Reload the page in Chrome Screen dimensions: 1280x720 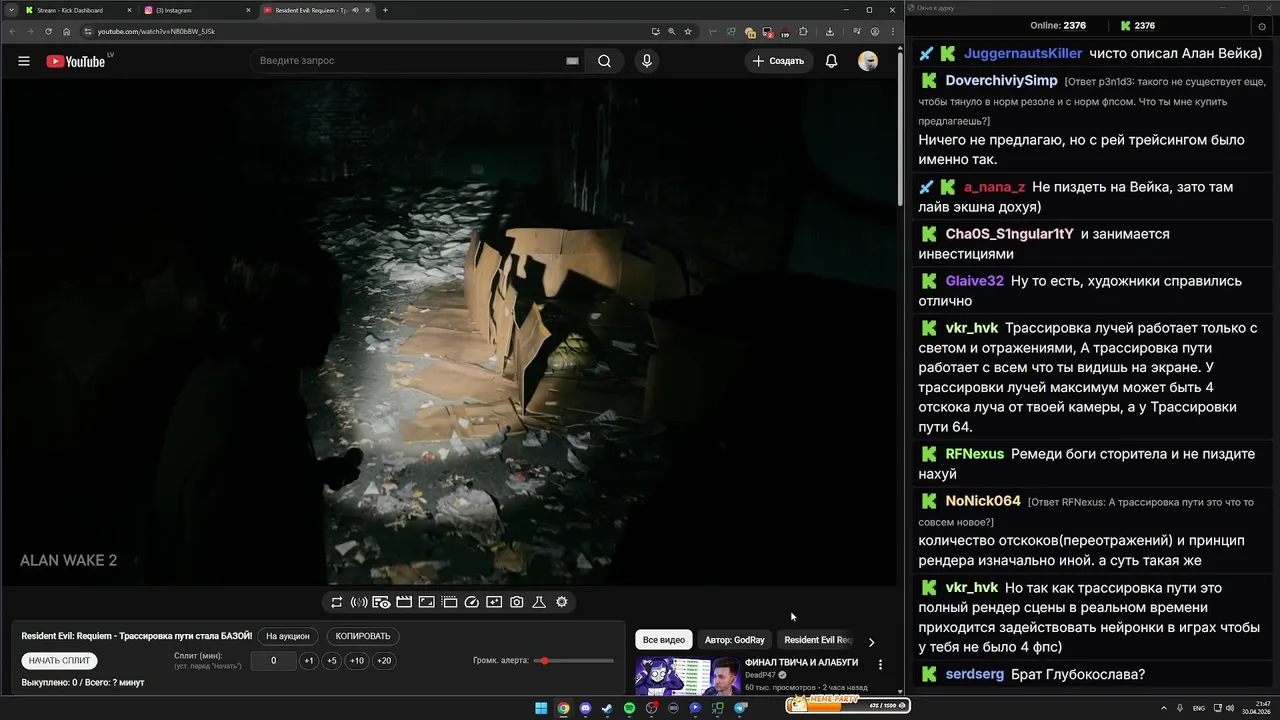pos(48,31)
